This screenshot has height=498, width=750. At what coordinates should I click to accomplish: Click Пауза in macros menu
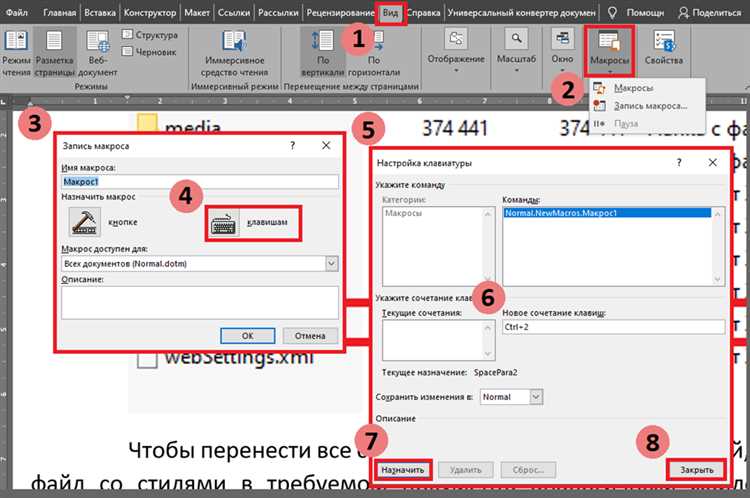(x=626, y=123)
